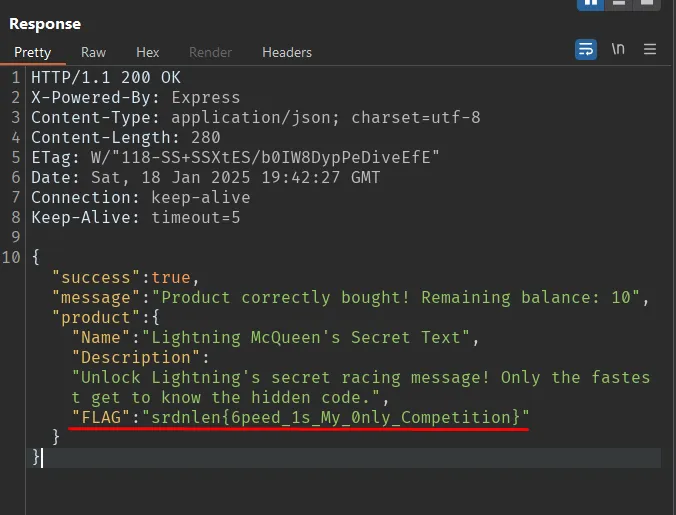Click the "product":{ JSON line
676x515 pixels.
coord(106,318)
